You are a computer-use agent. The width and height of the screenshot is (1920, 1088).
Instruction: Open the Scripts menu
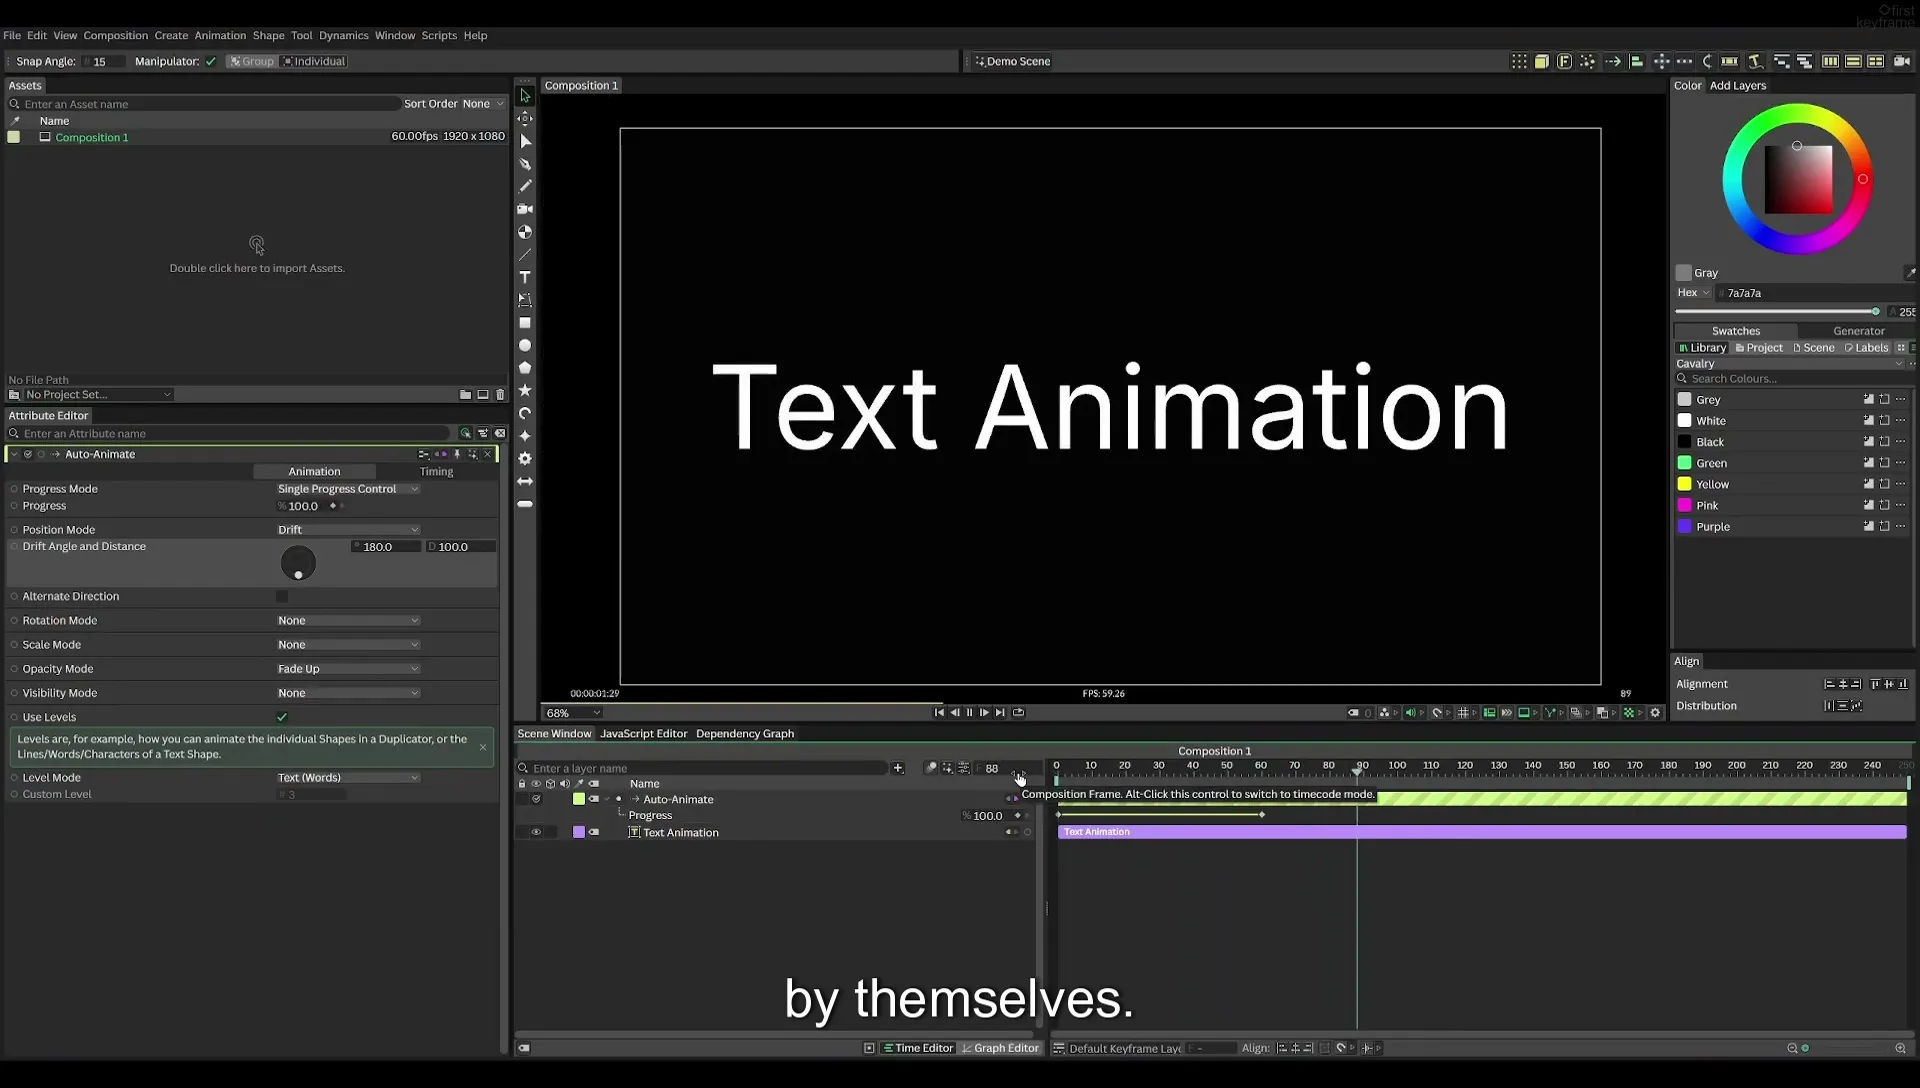coord(439,35)
